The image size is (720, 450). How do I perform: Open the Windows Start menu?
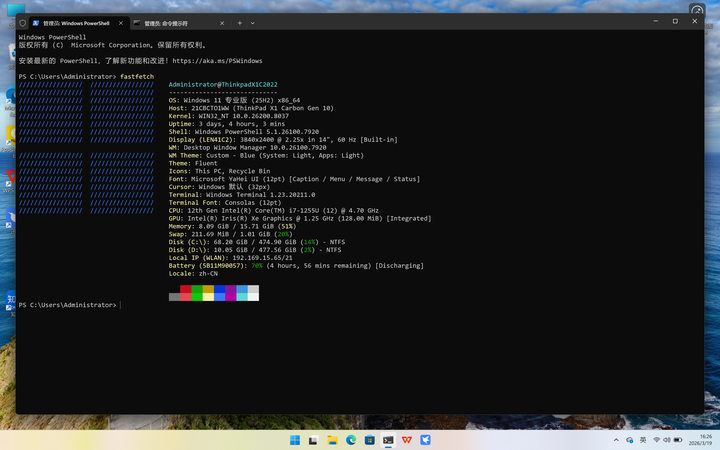(x=295, y=440)
